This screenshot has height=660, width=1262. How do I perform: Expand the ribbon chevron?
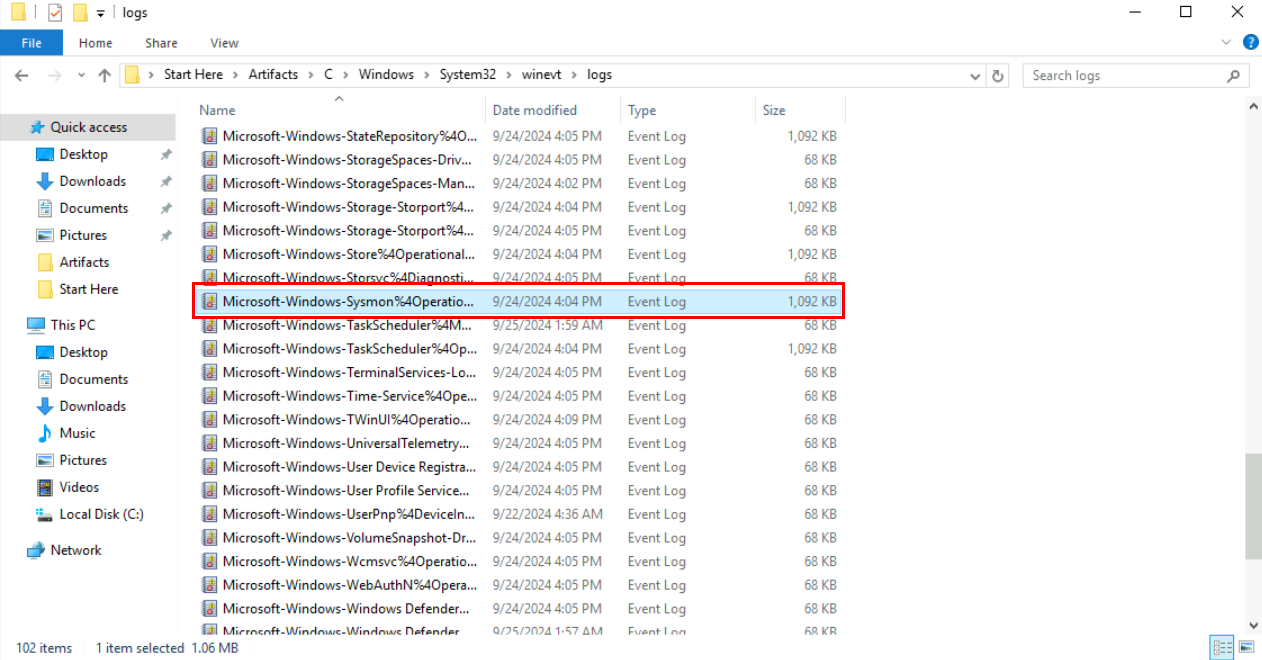click(1227, 43)
